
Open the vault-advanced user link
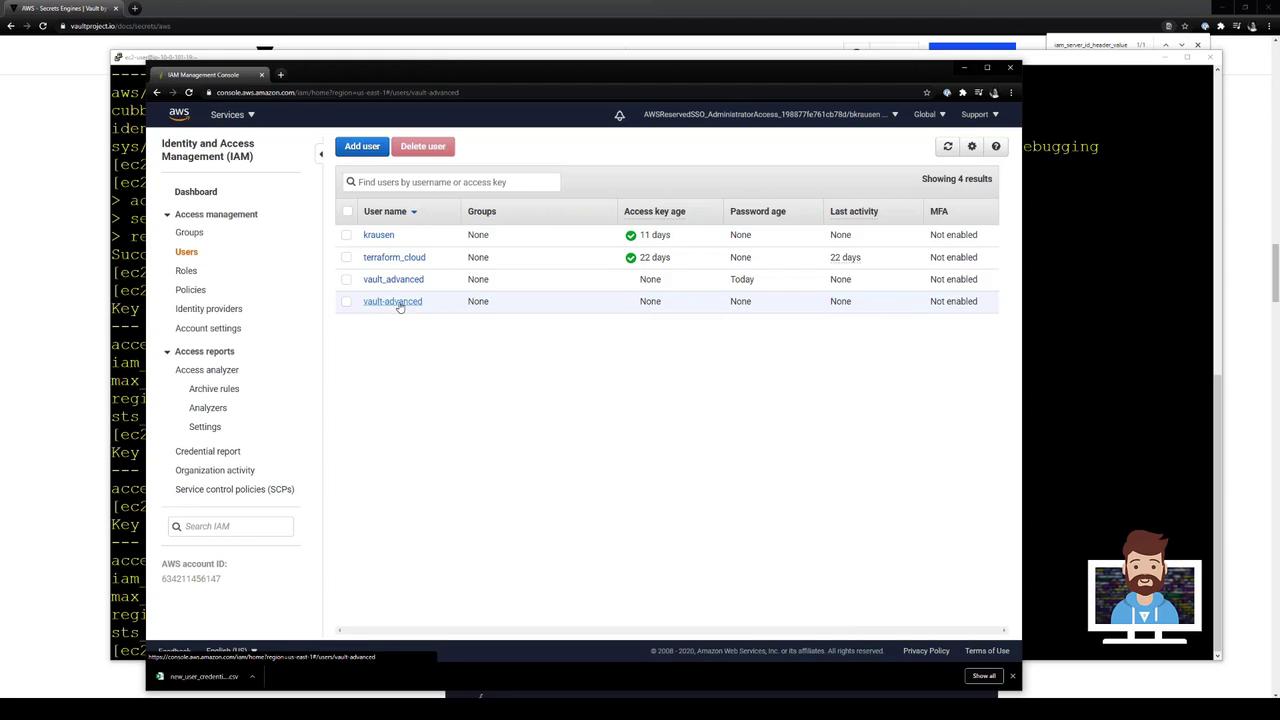click(x=392, y=302)
